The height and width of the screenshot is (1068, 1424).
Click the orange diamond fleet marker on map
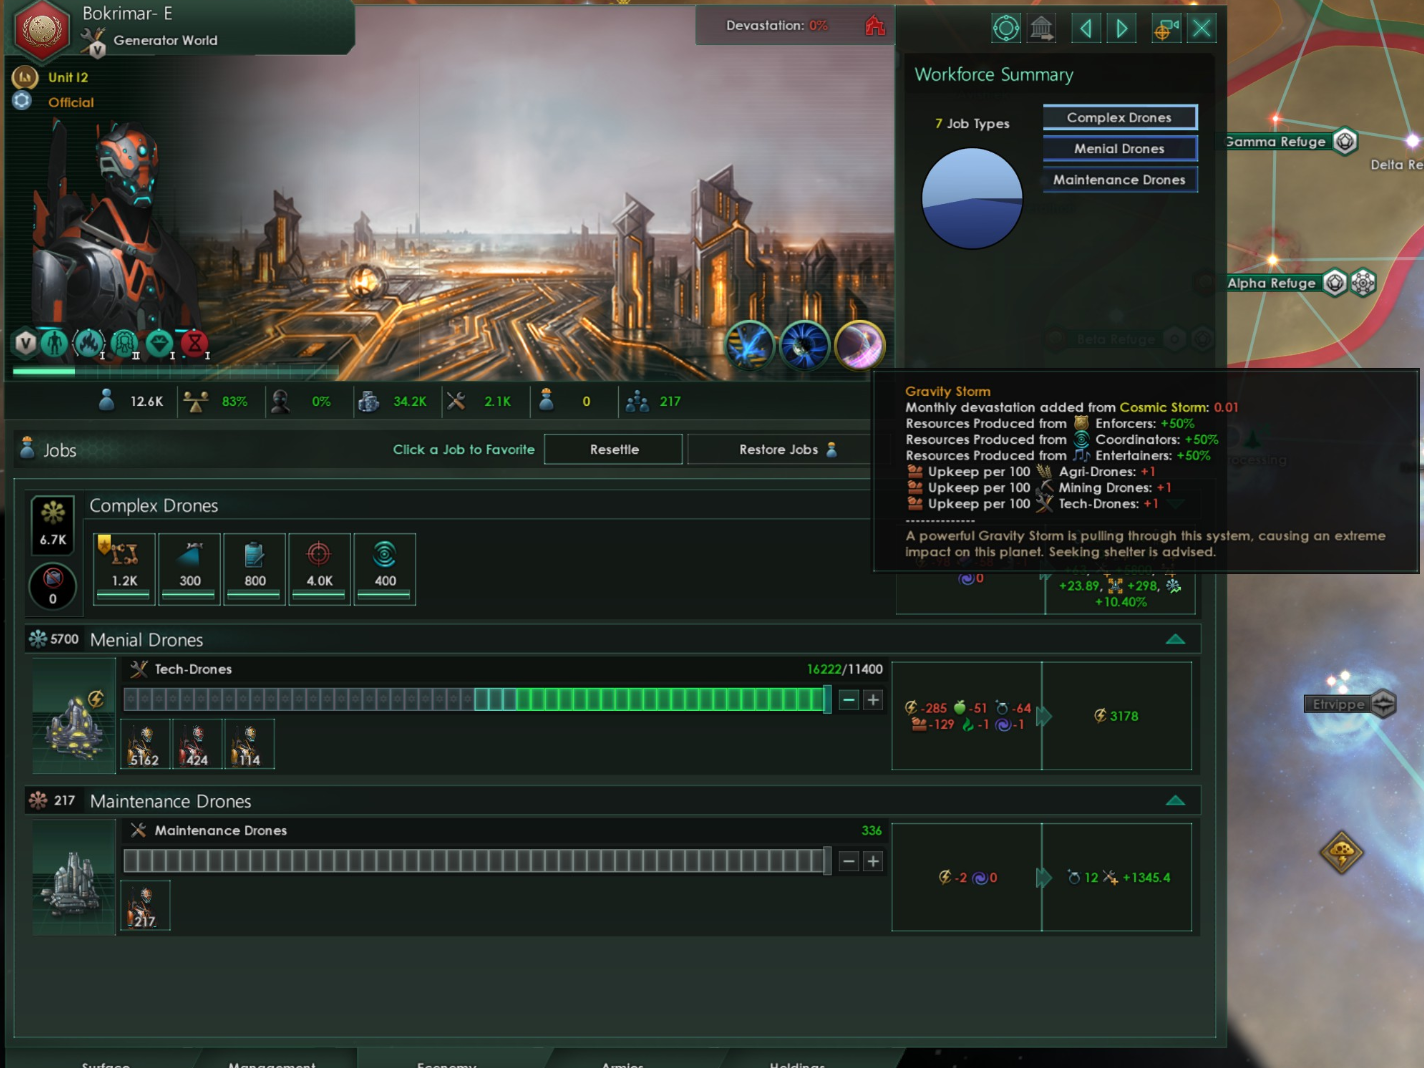coord(1342,853)
